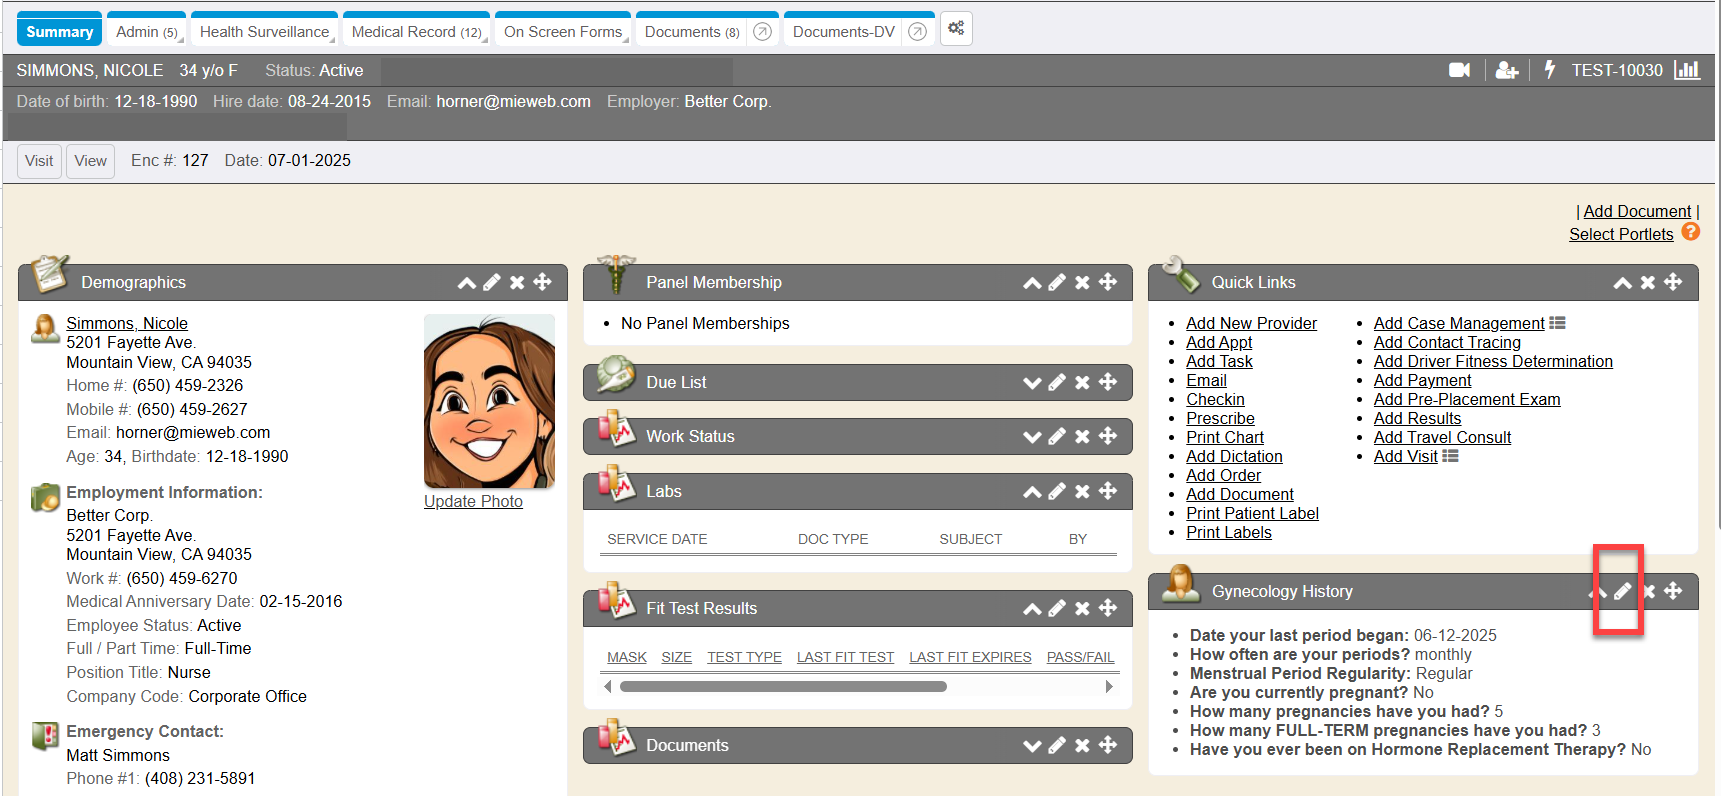Expand the Work Status portlet
Image resolution: width=1721 pixels, height=796 pixels.
1032,436
